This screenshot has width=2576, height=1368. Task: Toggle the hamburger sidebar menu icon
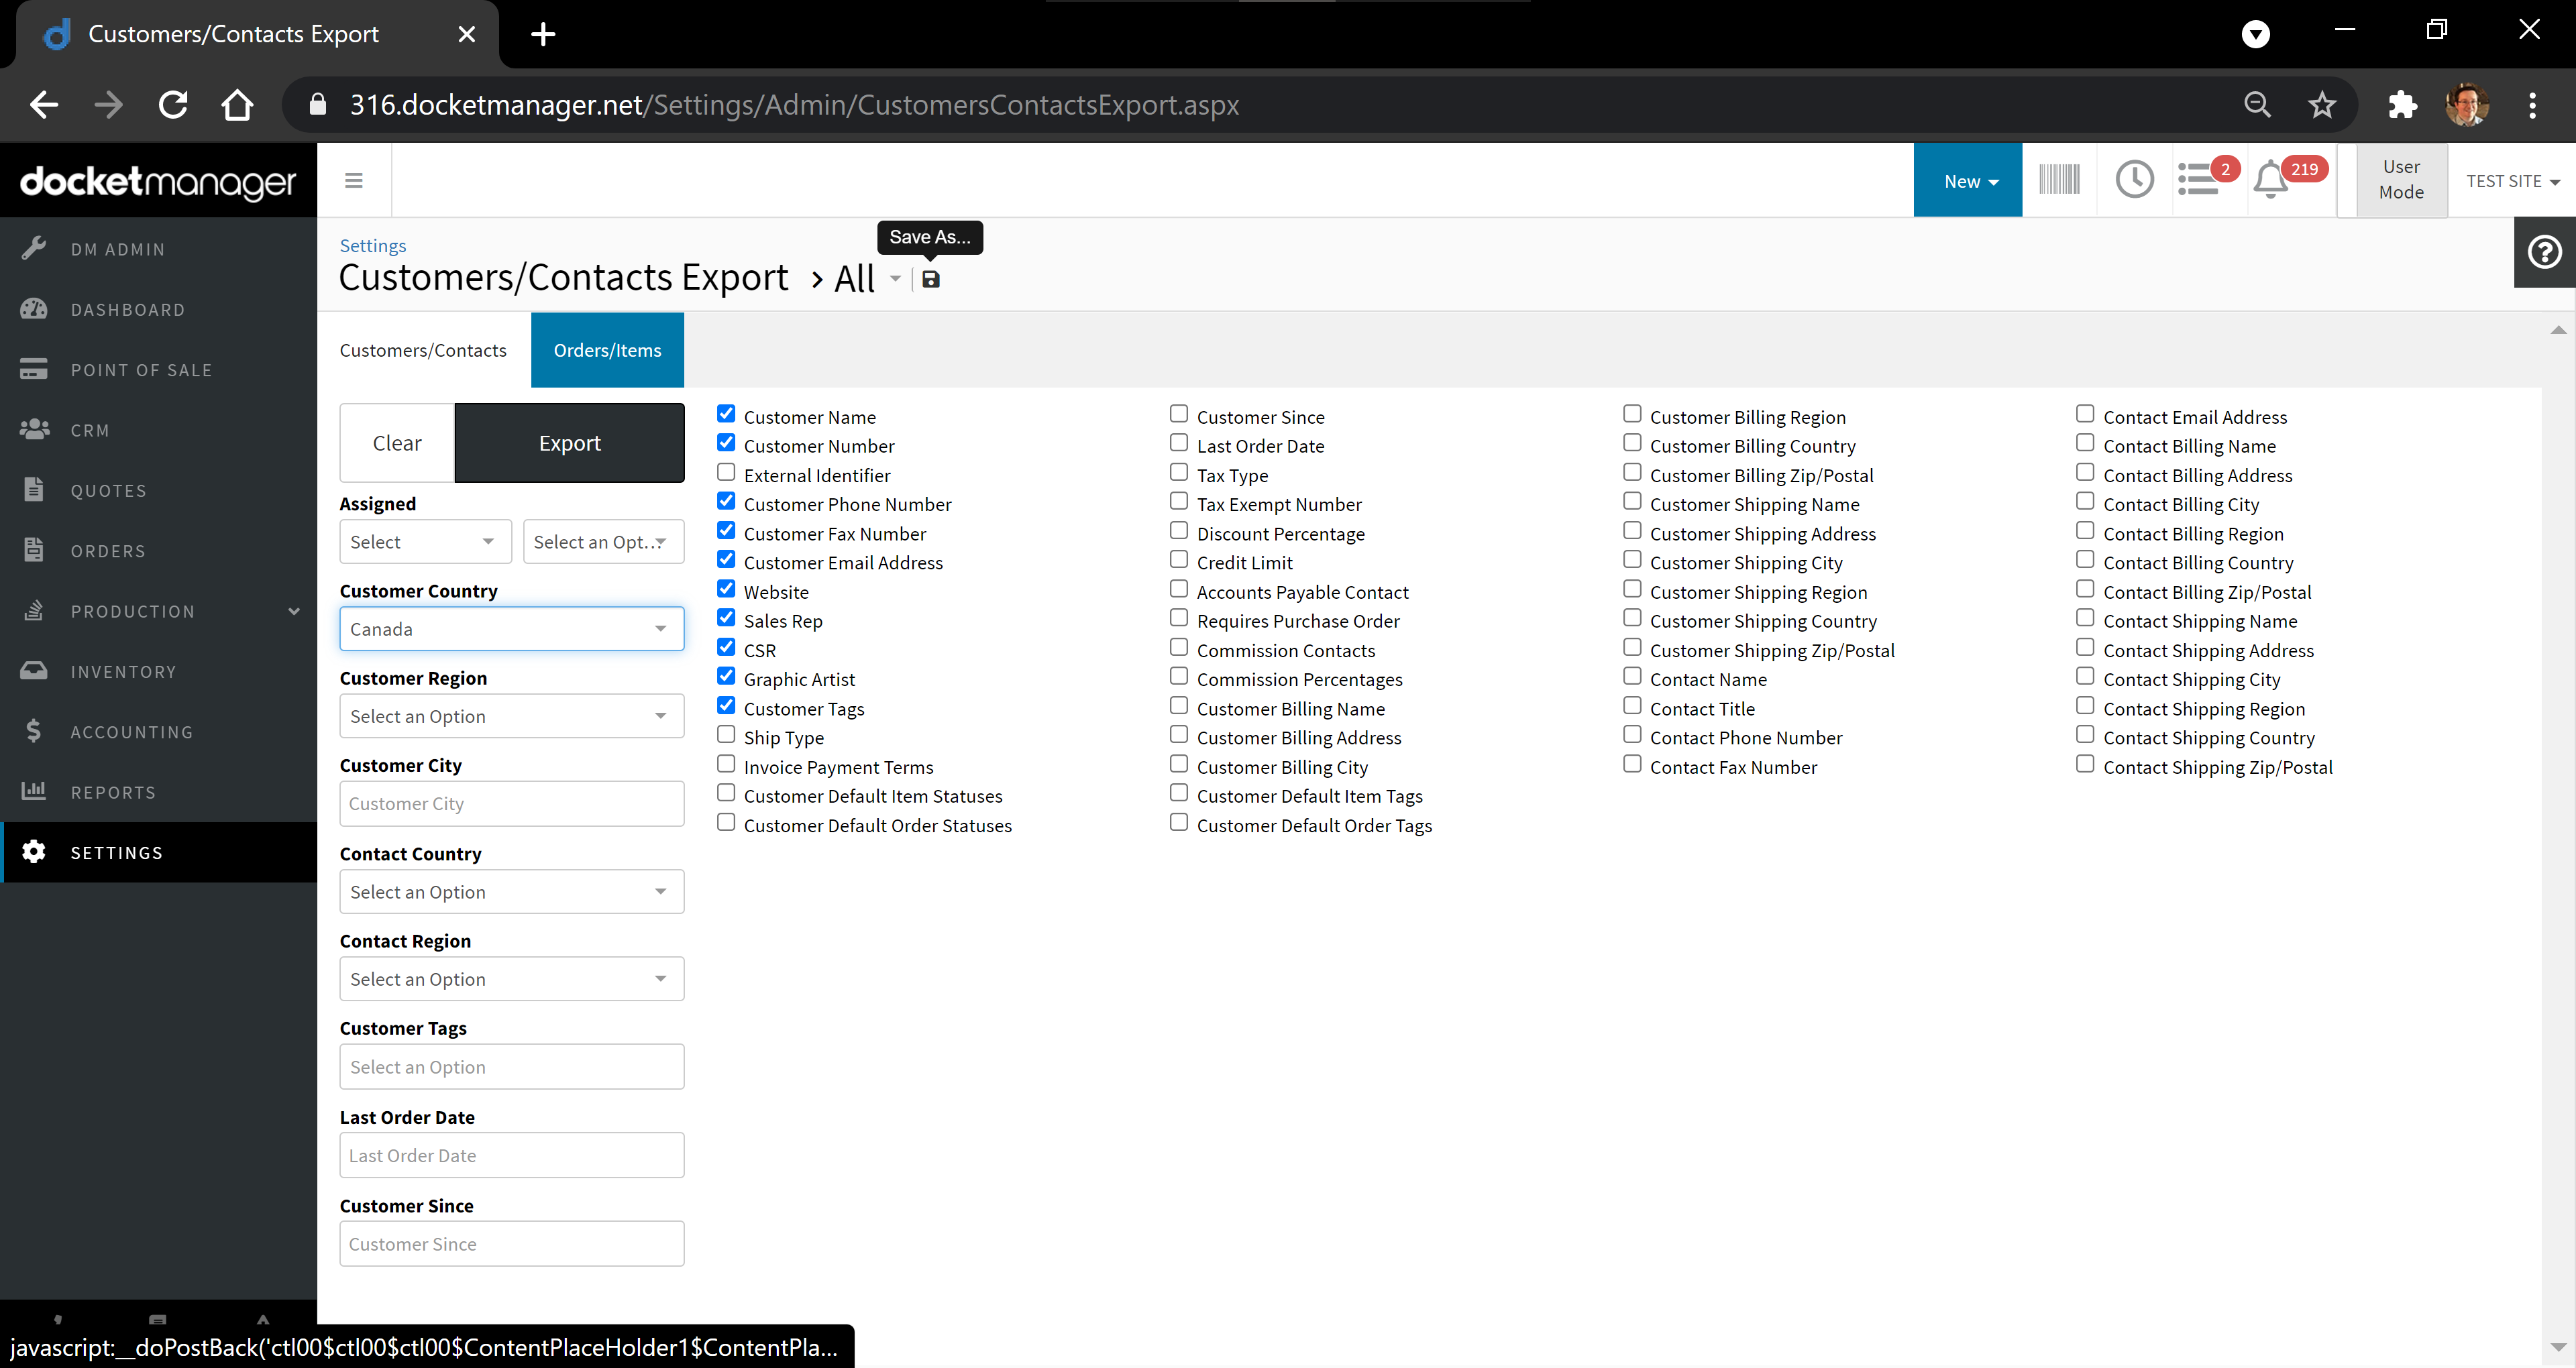click(354, 180)
